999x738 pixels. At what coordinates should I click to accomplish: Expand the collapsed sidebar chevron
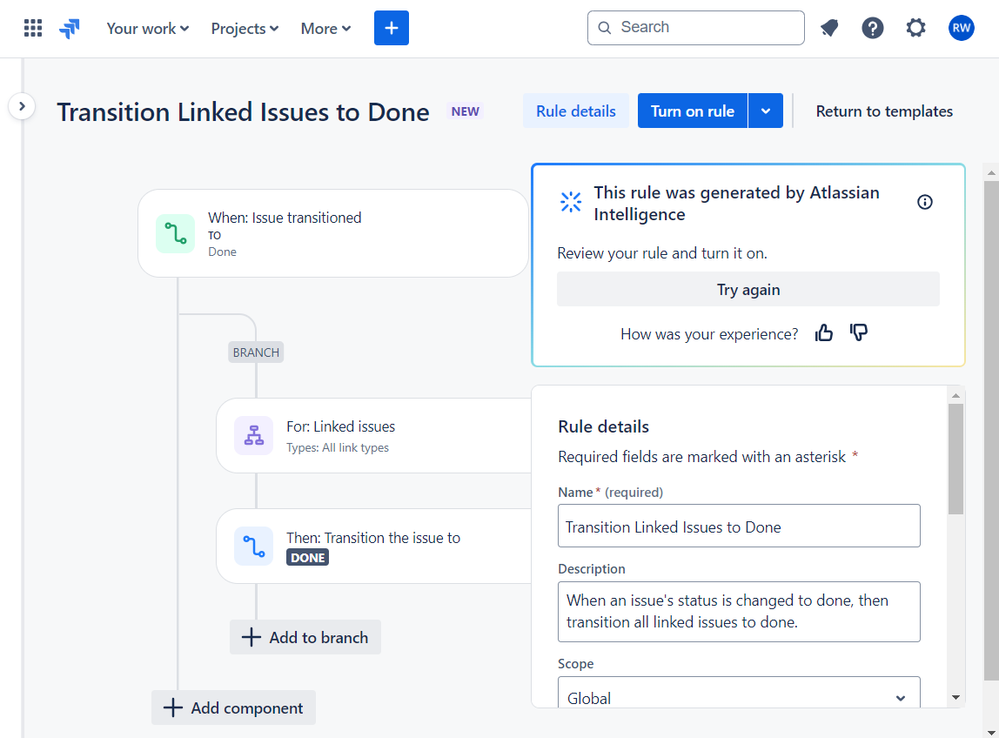[x=22, y=106]
